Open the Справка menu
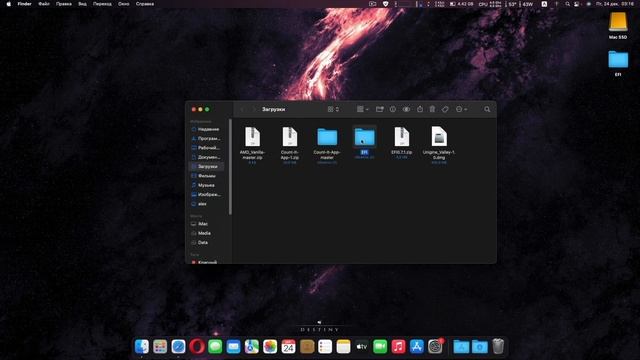The image size is (640, 360). click(x=145, y=4)
